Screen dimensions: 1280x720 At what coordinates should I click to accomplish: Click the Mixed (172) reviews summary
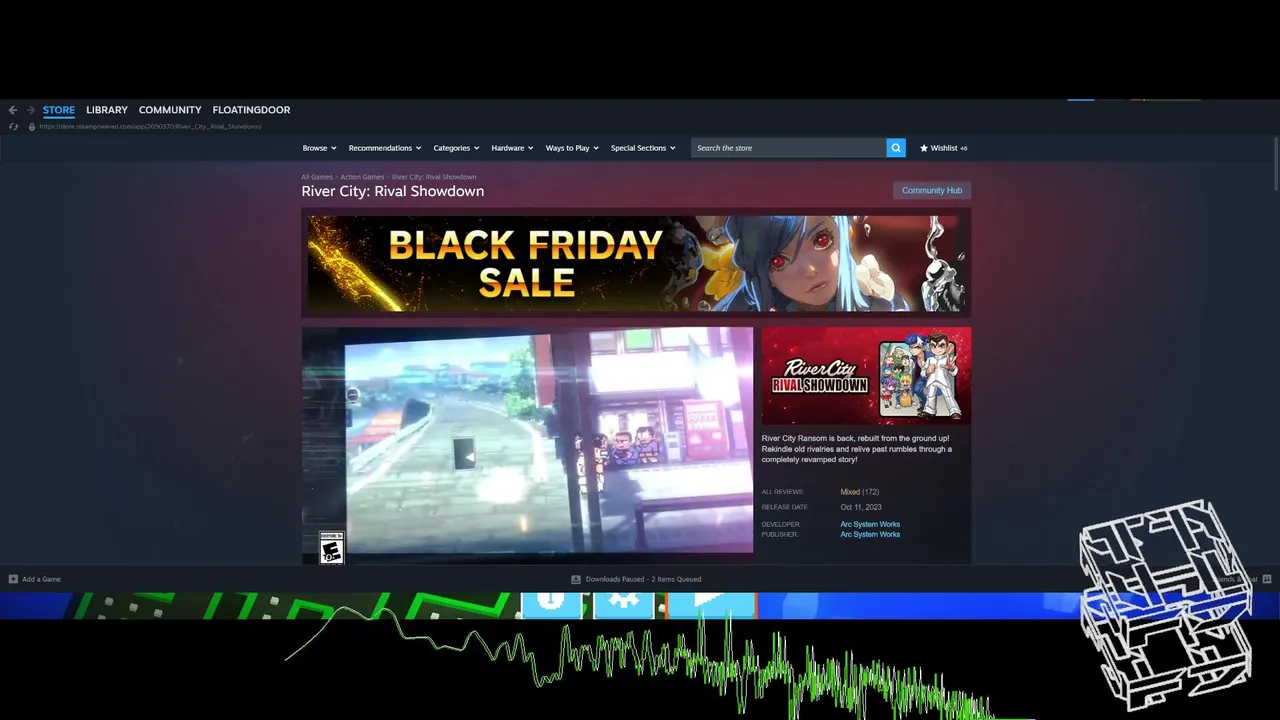(860, 492)
